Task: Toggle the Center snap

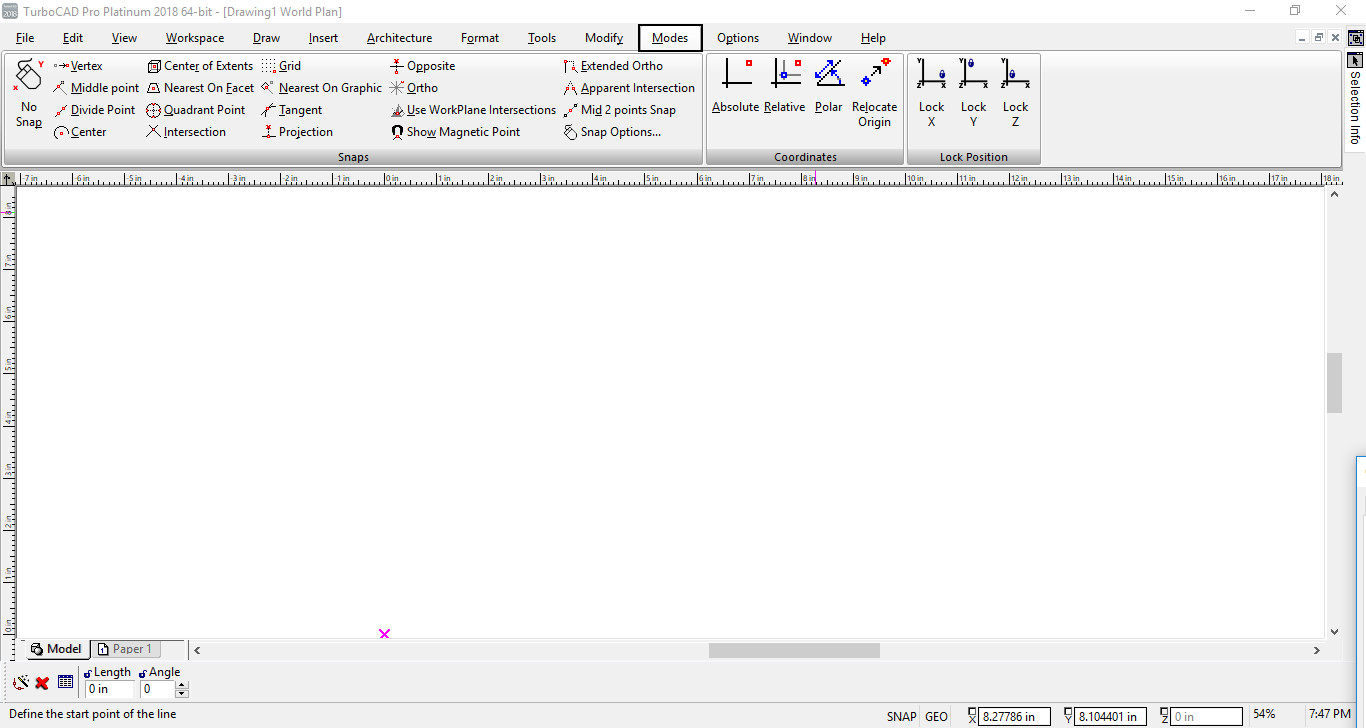Action: (x=80, y=132)
